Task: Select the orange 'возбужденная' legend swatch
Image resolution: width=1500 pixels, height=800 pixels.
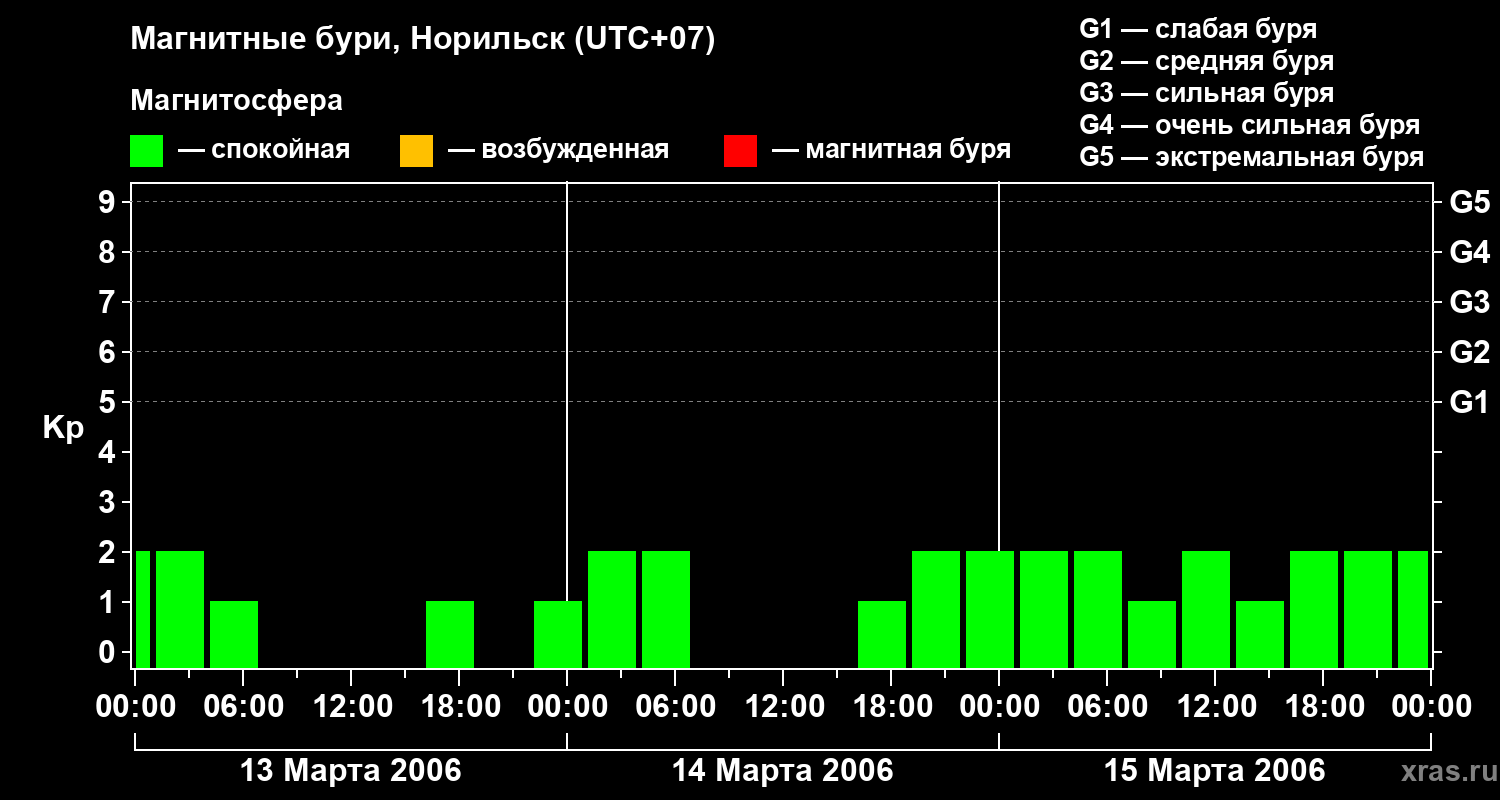Action: coord(416,151)
